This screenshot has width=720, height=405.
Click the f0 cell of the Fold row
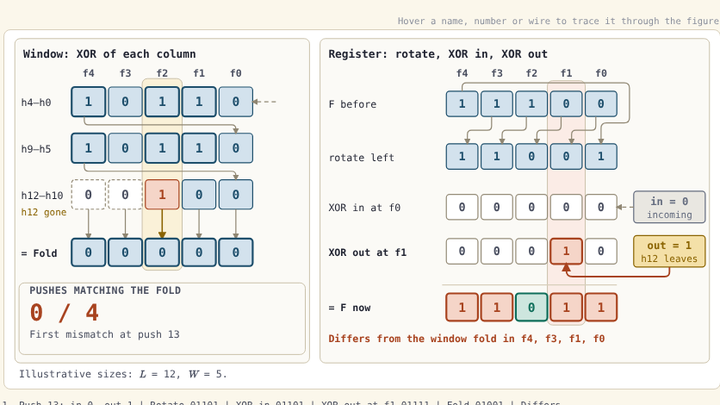[x=236, y=252]
